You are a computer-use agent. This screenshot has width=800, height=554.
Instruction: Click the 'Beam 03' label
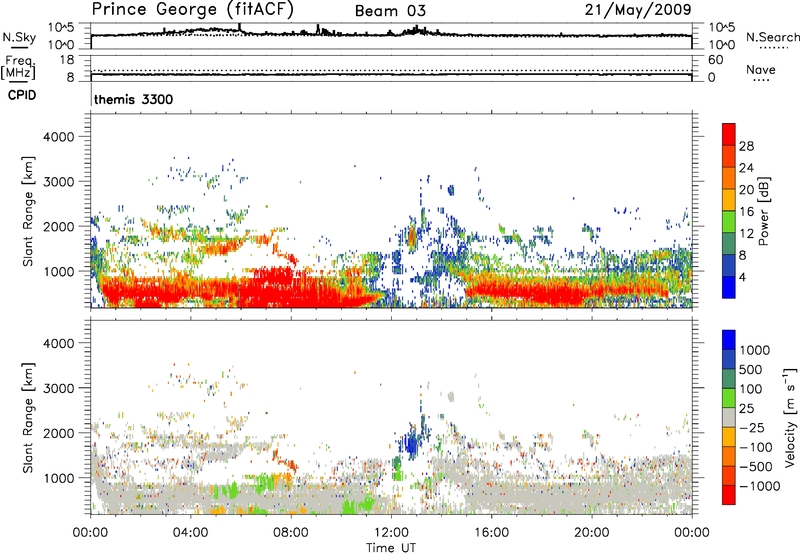click(x=390, y=11)
